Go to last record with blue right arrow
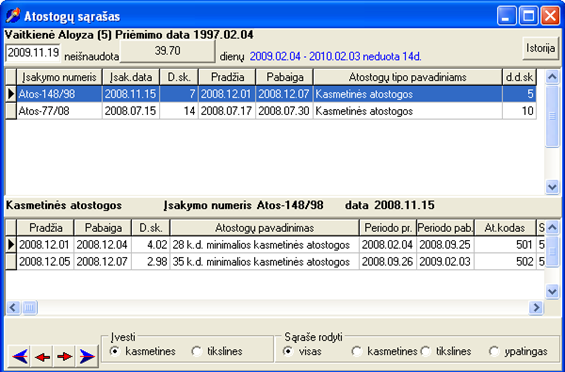The height and width of the screenshot is (372, 565). (87, 356)
